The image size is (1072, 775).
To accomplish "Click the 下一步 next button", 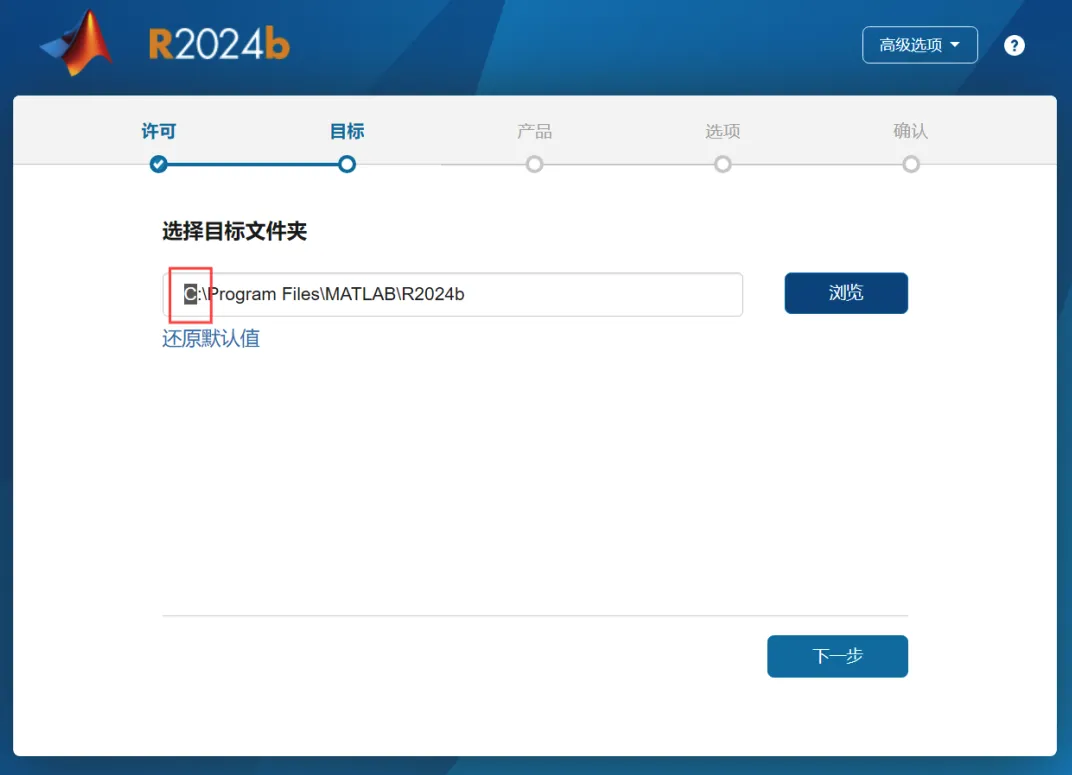I will (x=838, y=656).
